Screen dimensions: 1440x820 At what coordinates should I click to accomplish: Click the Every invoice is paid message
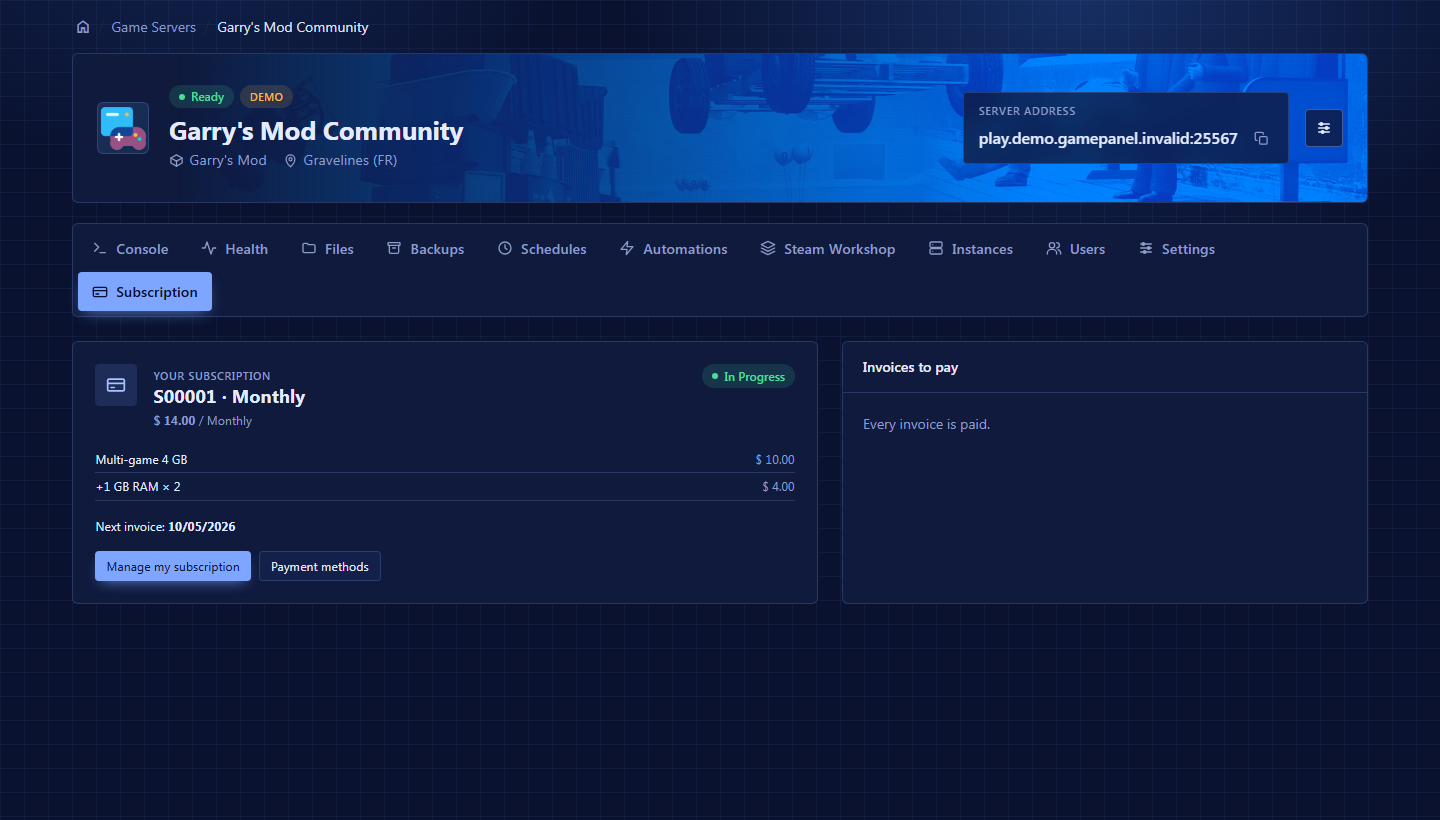[926, 425]
